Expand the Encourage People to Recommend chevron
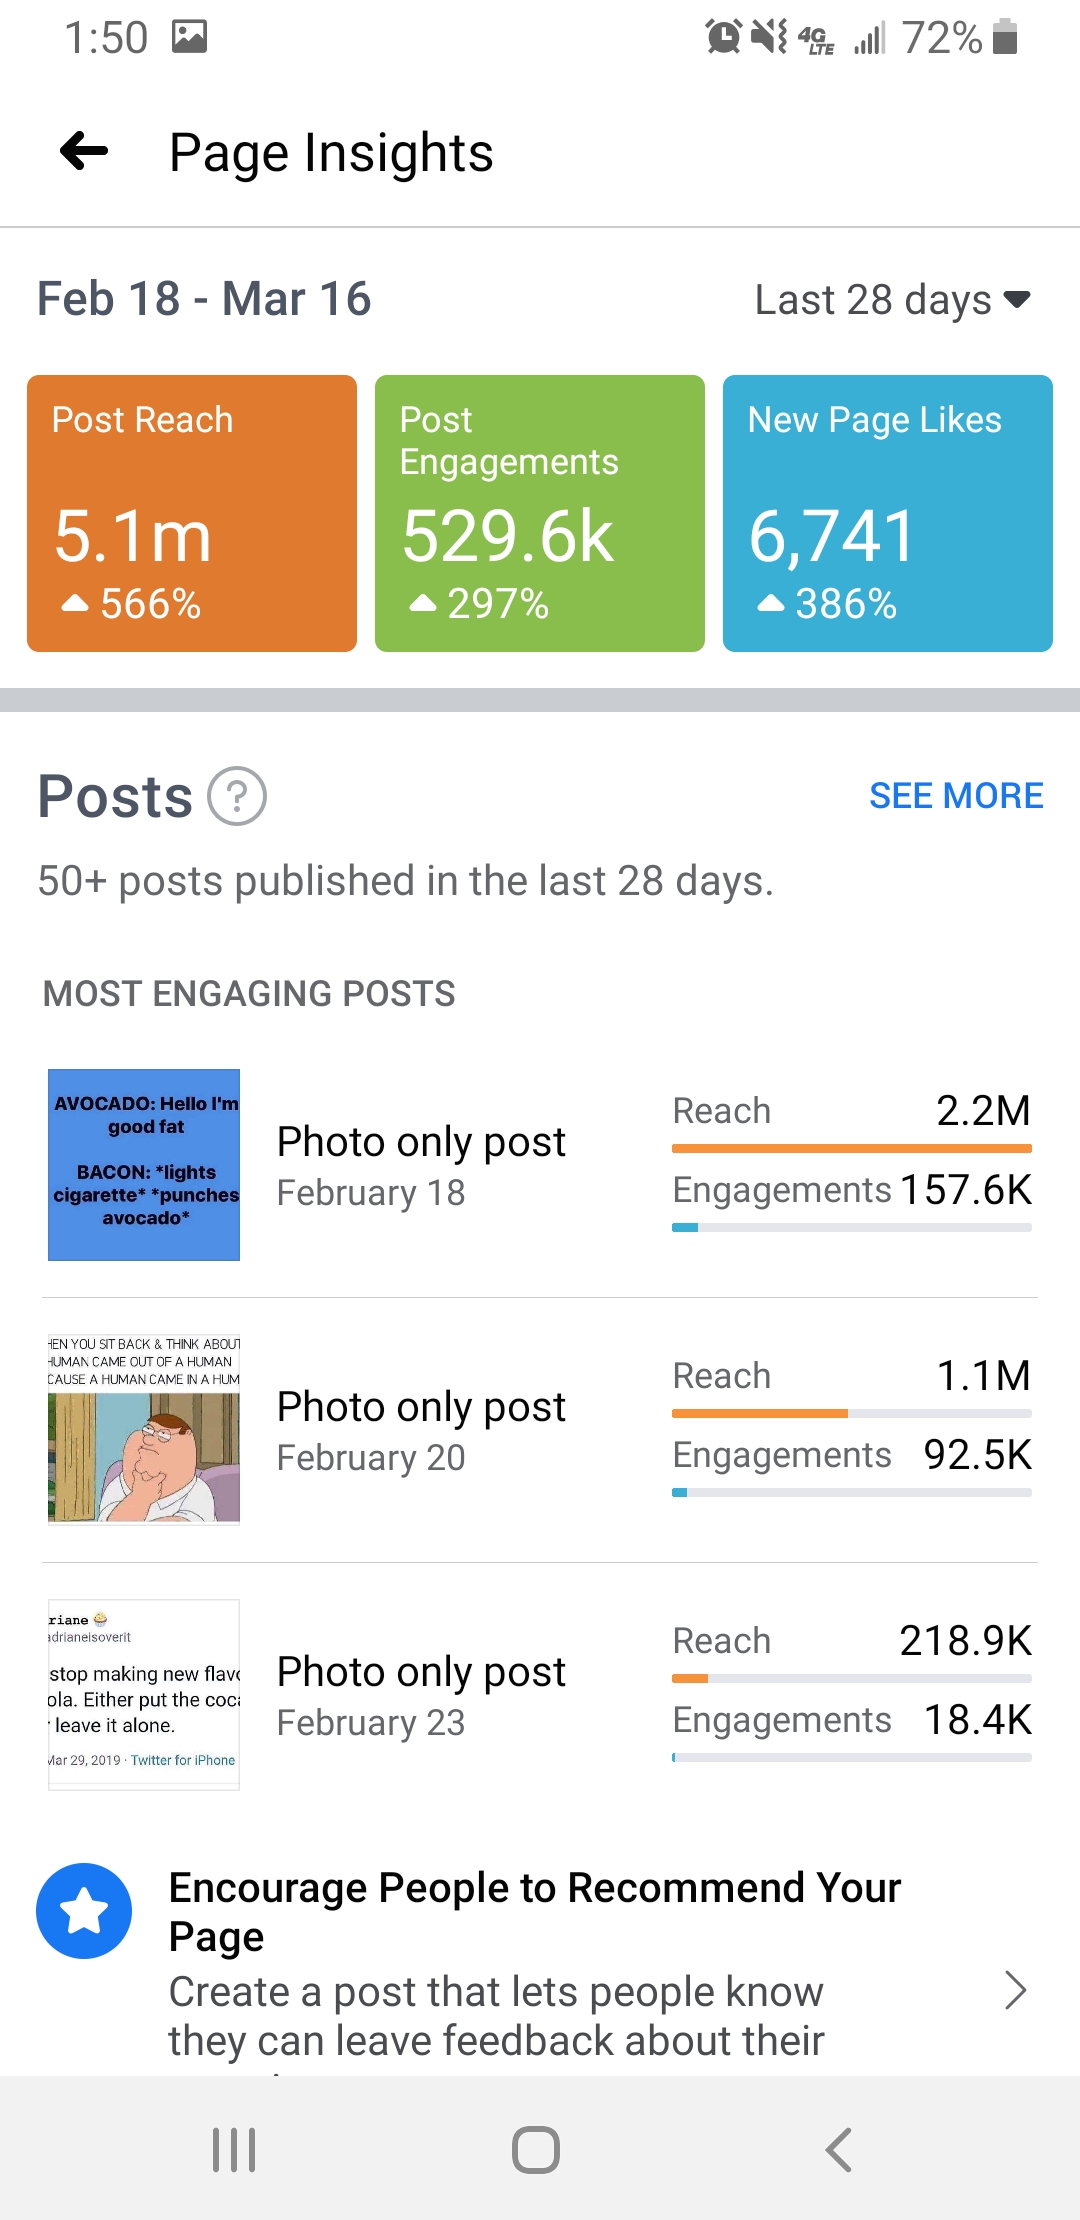 click(x=1015, y=1990)
